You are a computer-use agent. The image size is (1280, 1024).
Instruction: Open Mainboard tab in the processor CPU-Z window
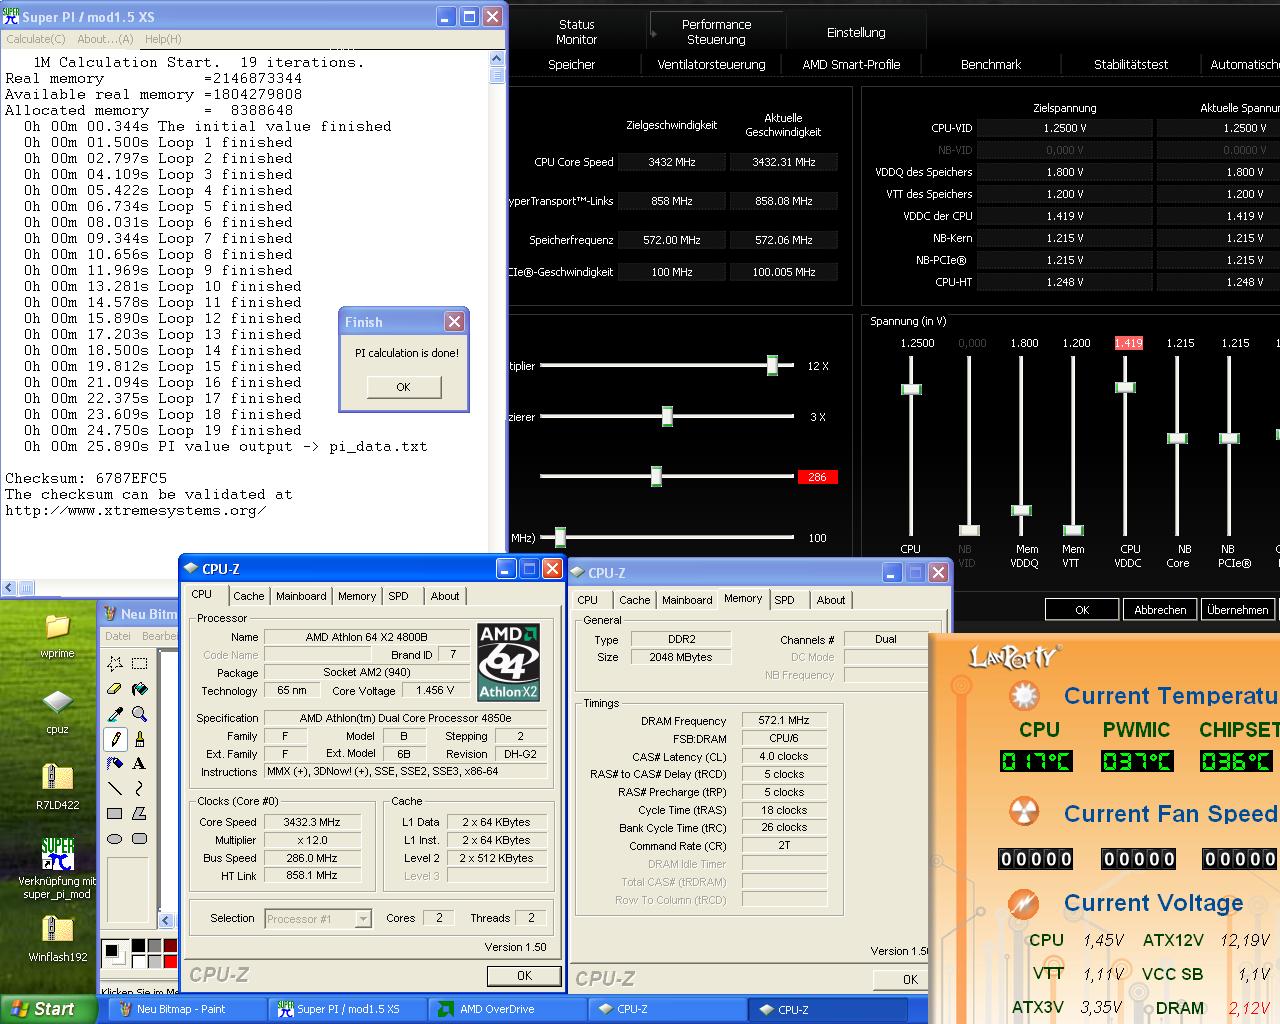coord(301,596)
